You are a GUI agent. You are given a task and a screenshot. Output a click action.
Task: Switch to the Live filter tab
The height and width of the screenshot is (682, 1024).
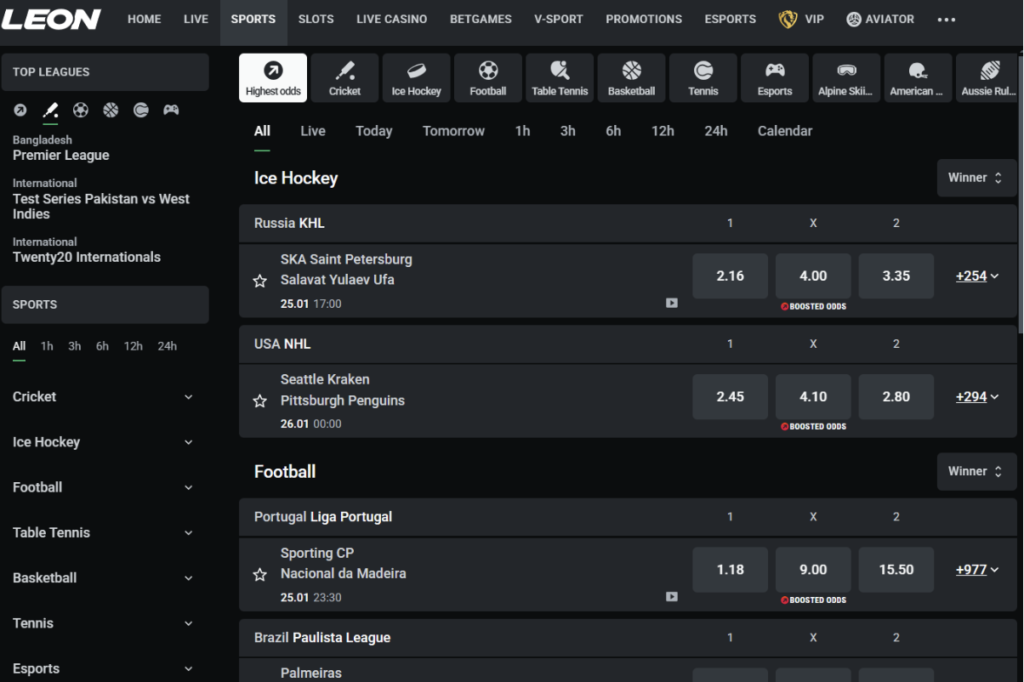(x=313, y=131)
